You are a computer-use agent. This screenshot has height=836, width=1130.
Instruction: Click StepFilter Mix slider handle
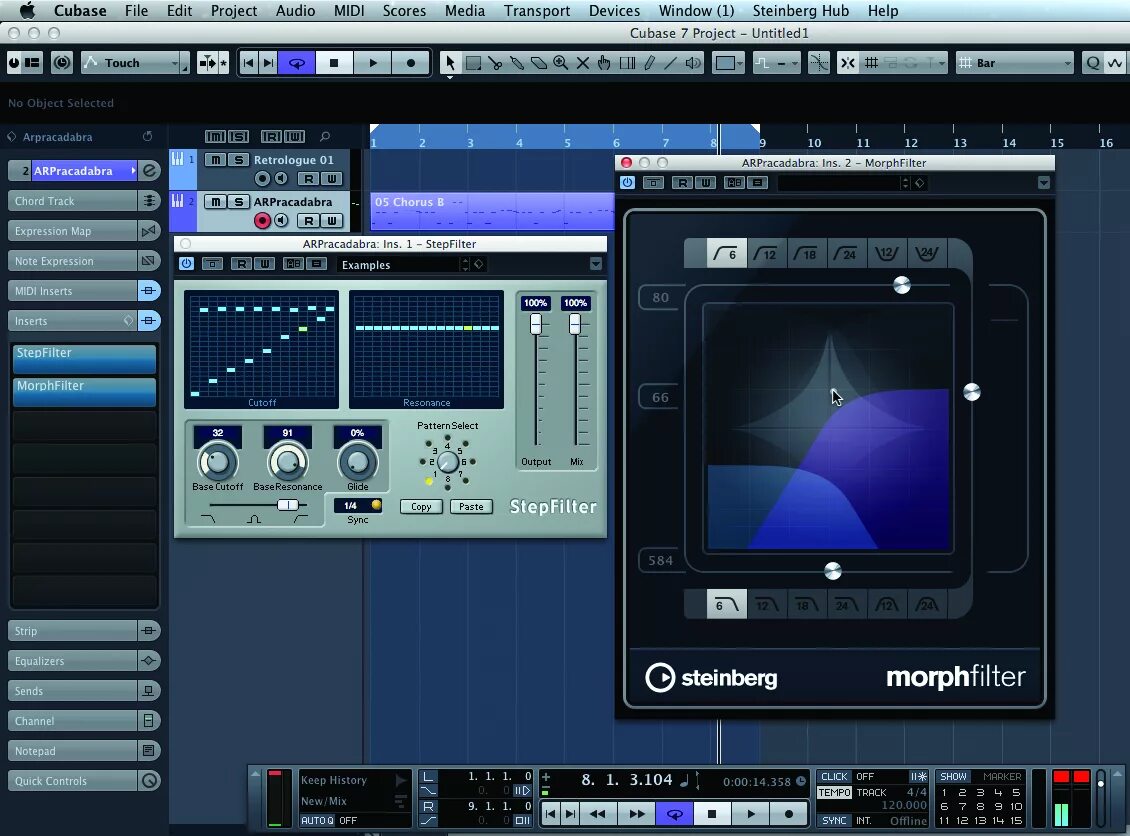coord(575,324)
